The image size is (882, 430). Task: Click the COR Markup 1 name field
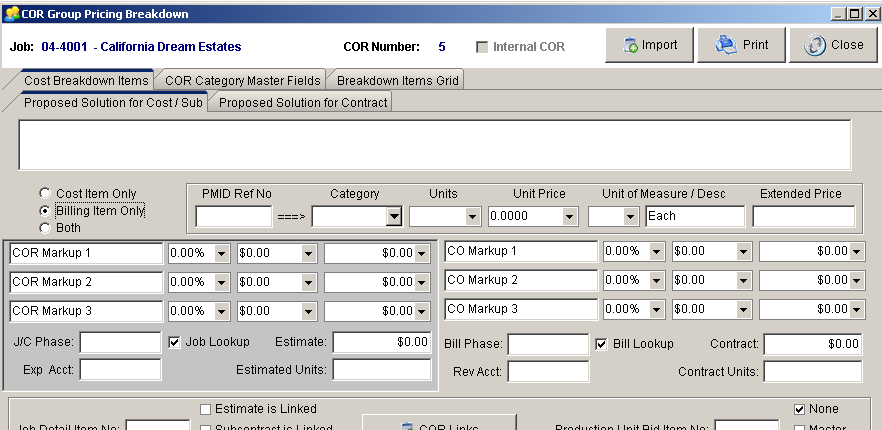pyautogui.click(x=86, y=253)
